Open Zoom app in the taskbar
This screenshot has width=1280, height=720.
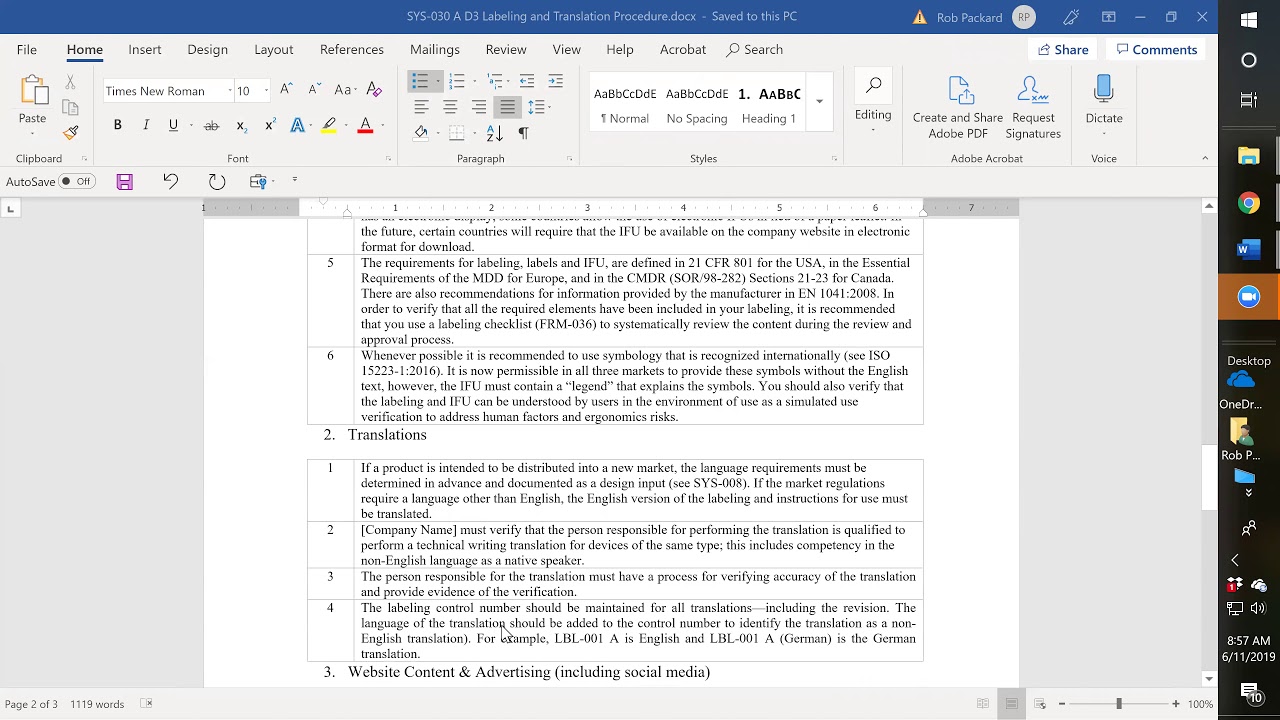coord(1249,297)
